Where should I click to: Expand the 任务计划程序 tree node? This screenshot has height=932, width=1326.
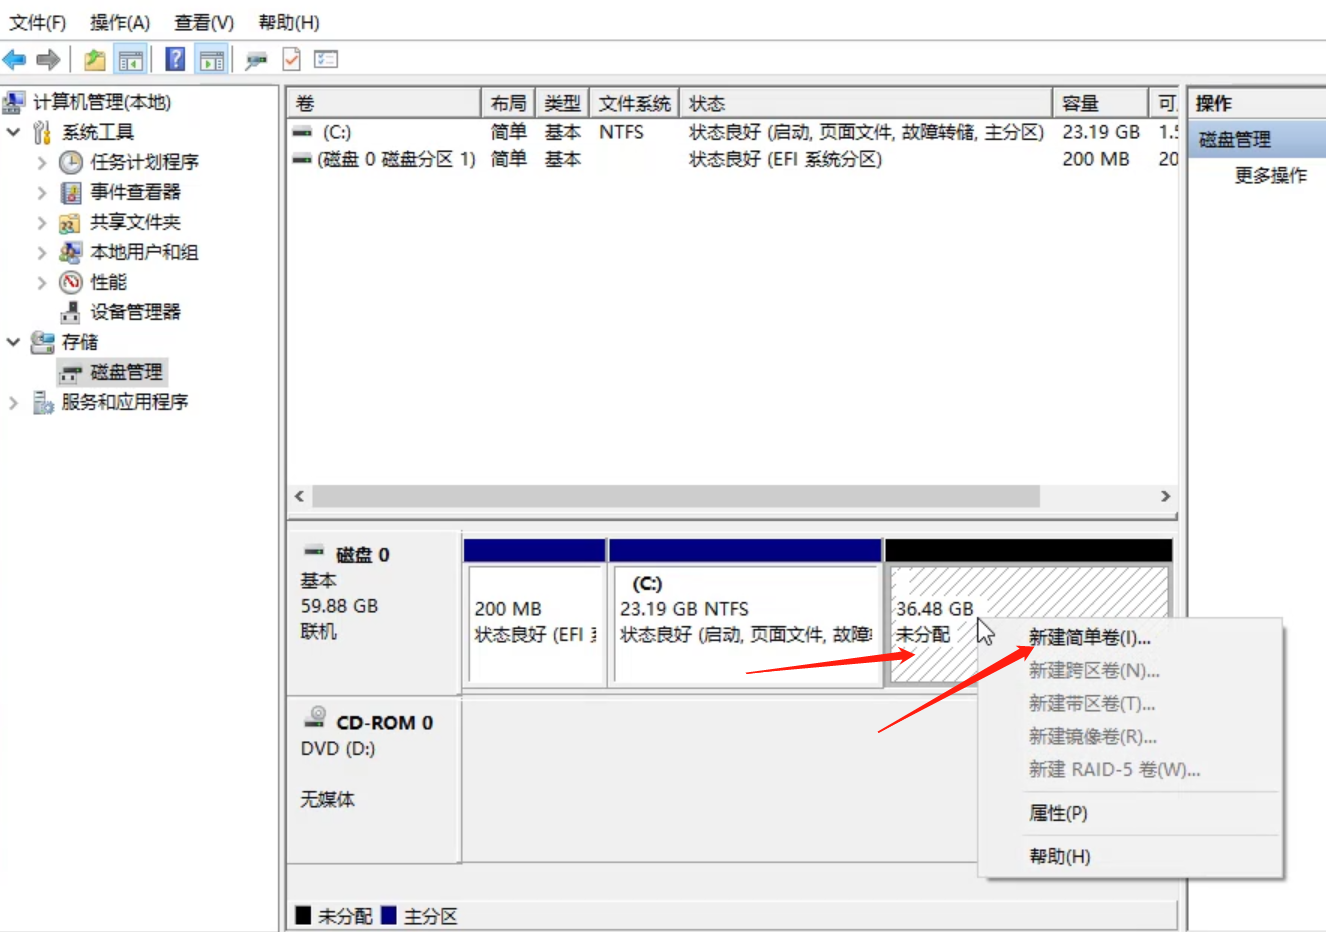[42, 162]
